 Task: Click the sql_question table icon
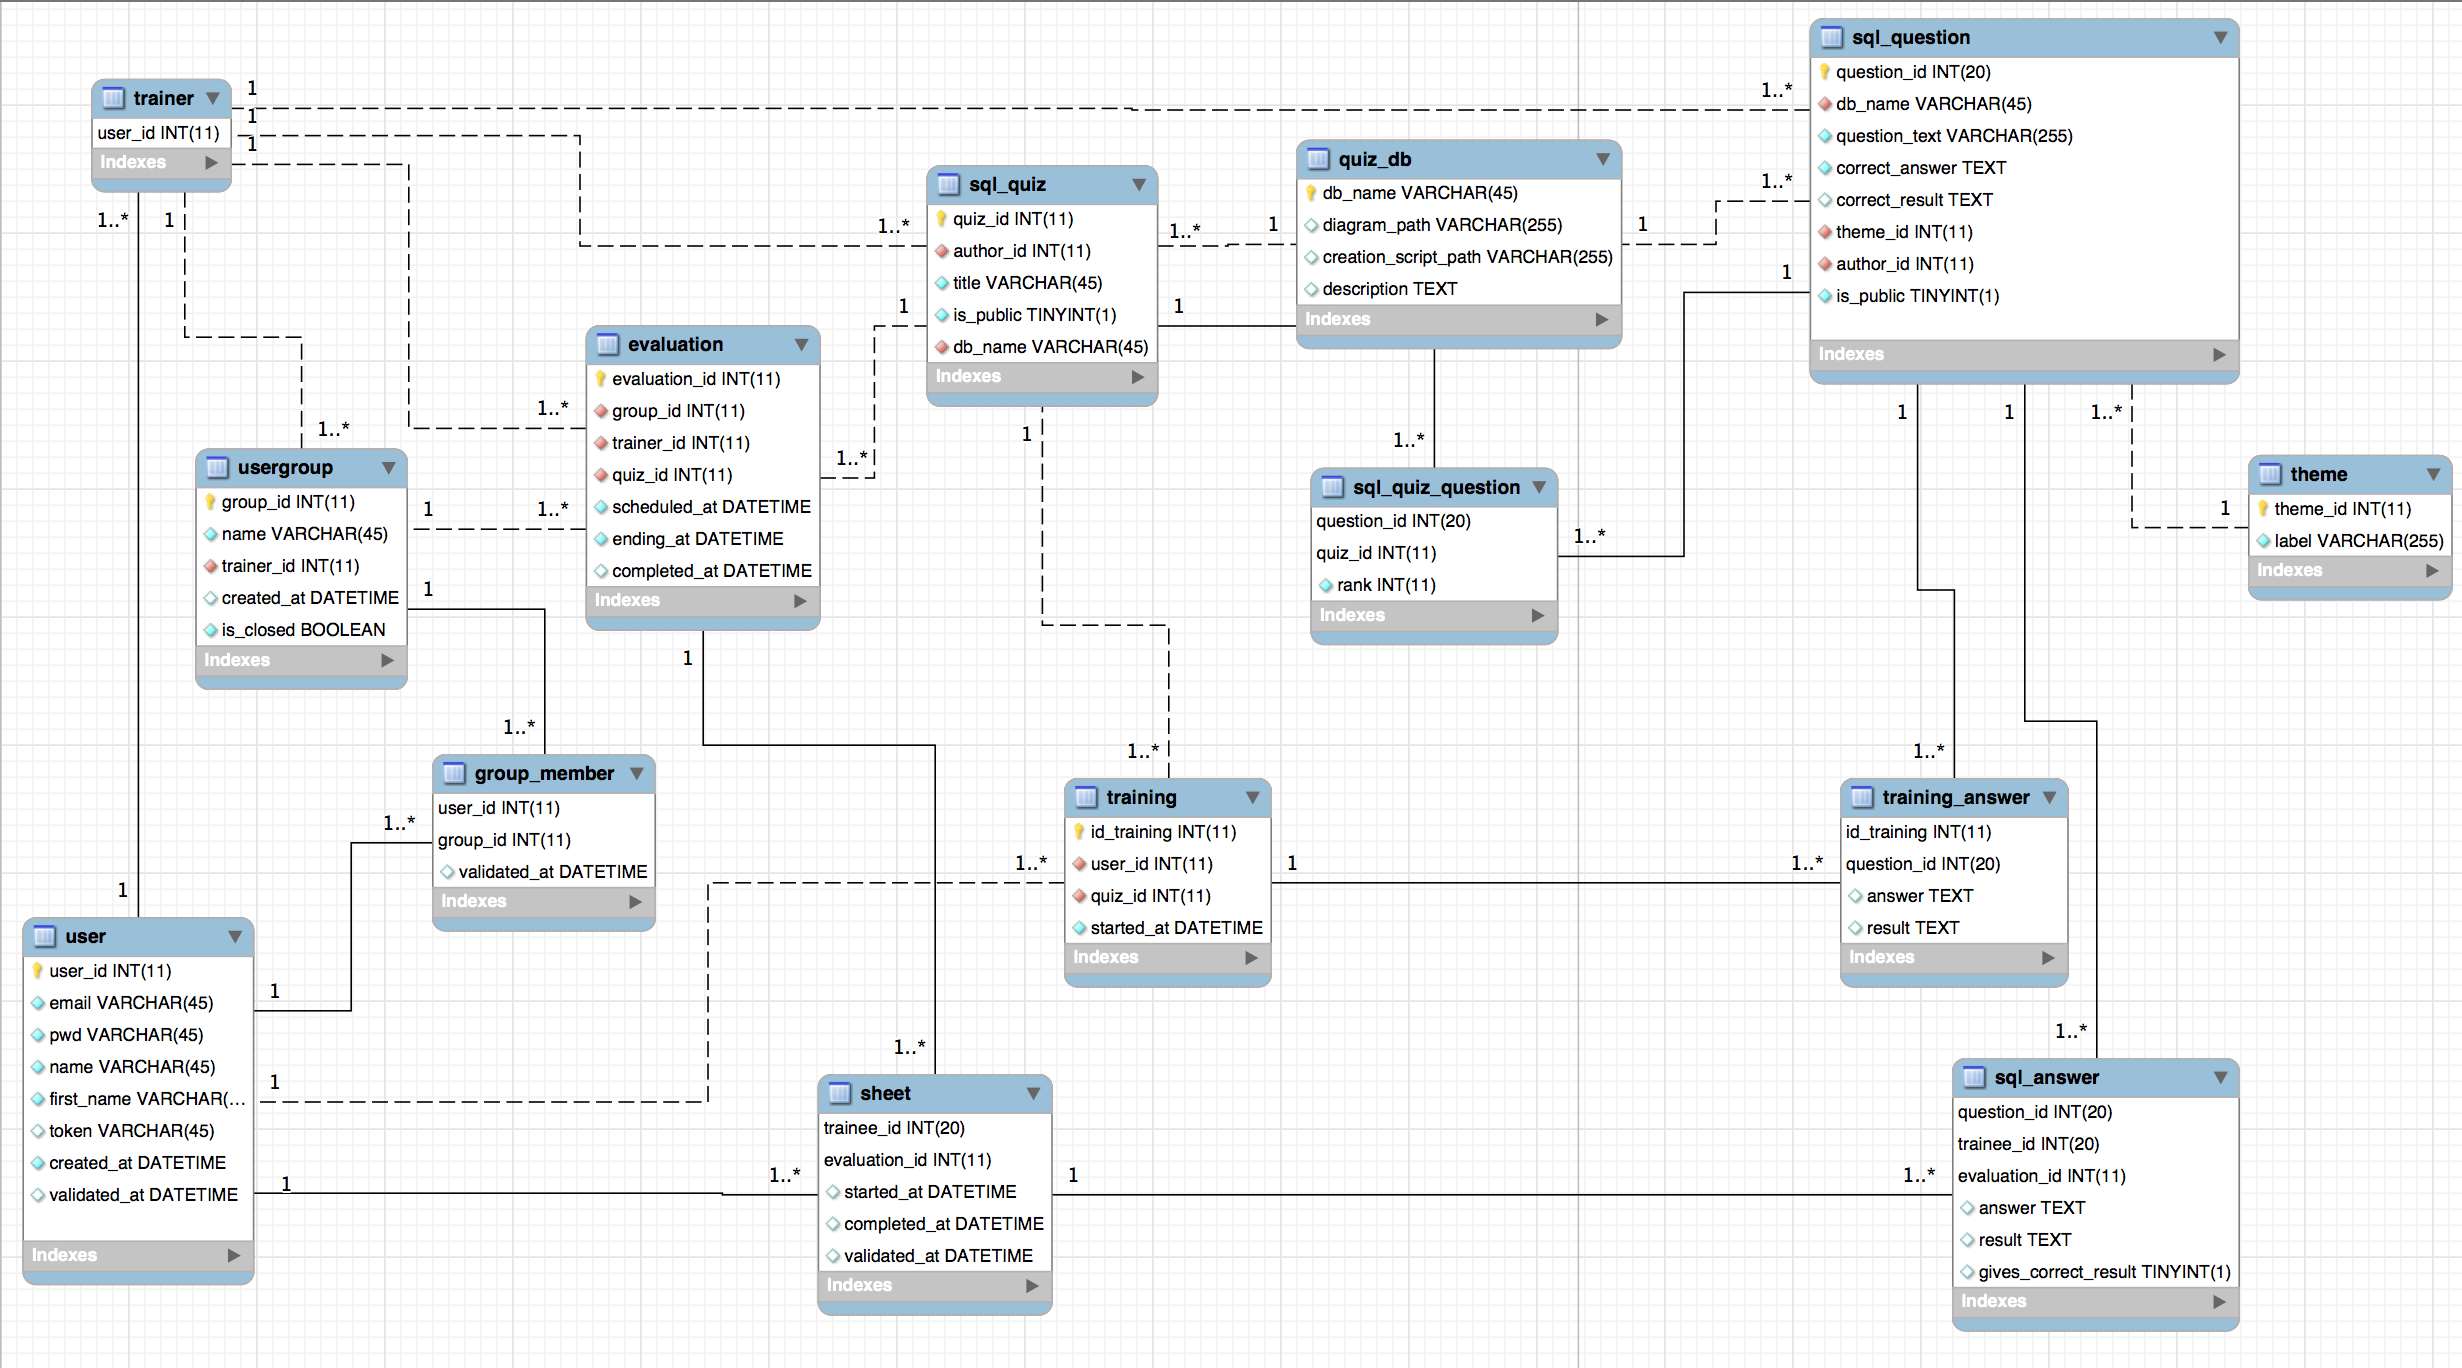pos(1832,37)
